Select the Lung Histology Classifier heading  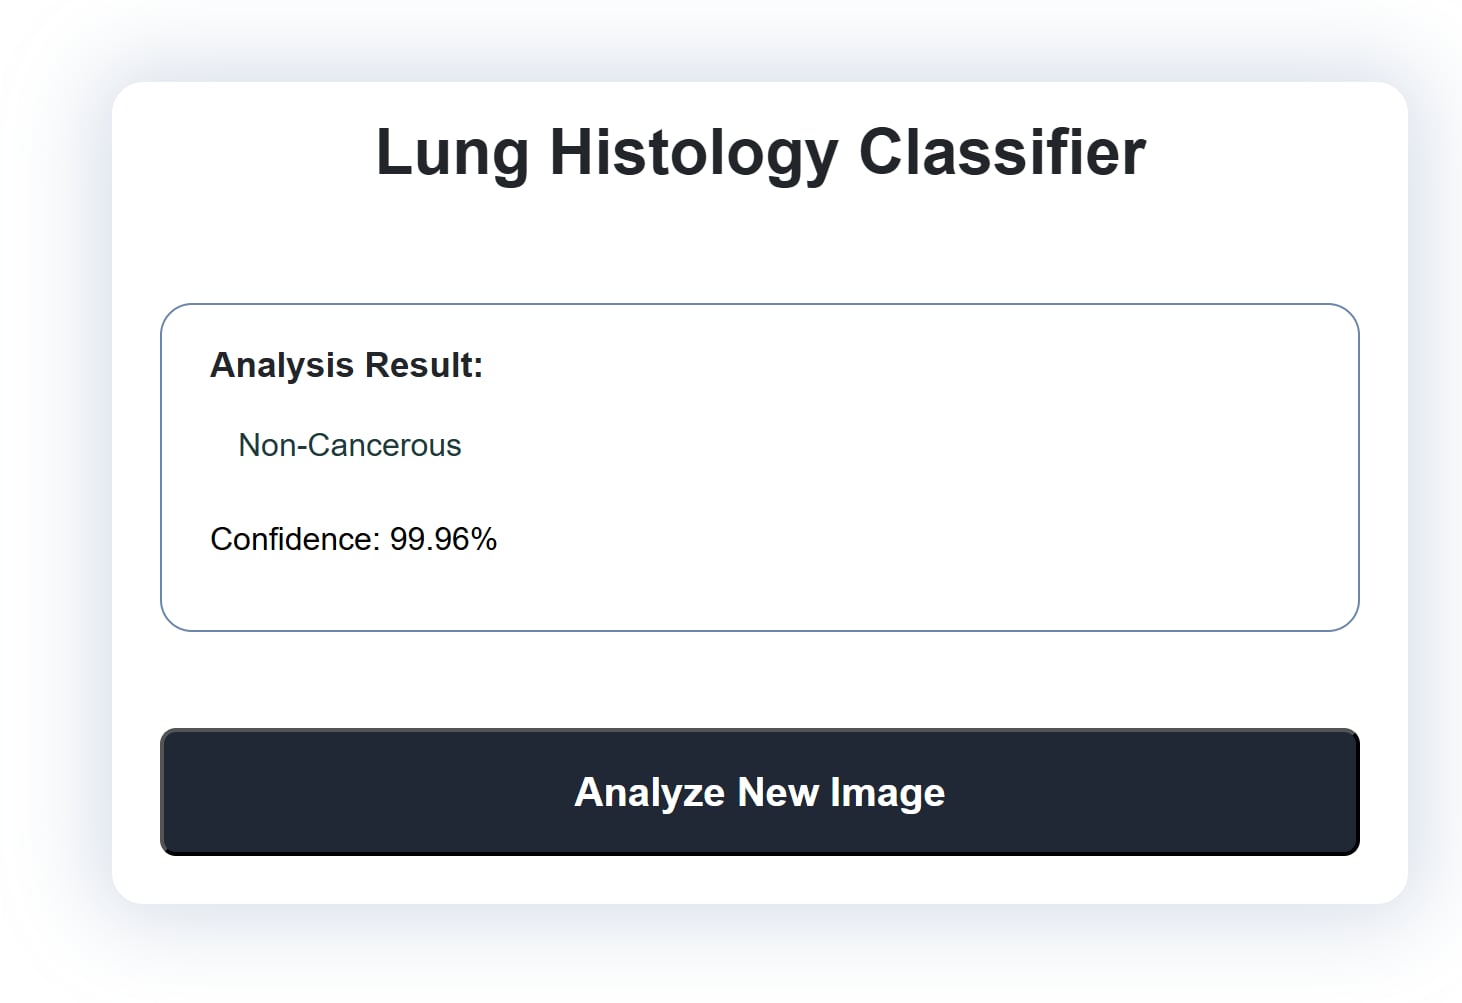point(760,153)
